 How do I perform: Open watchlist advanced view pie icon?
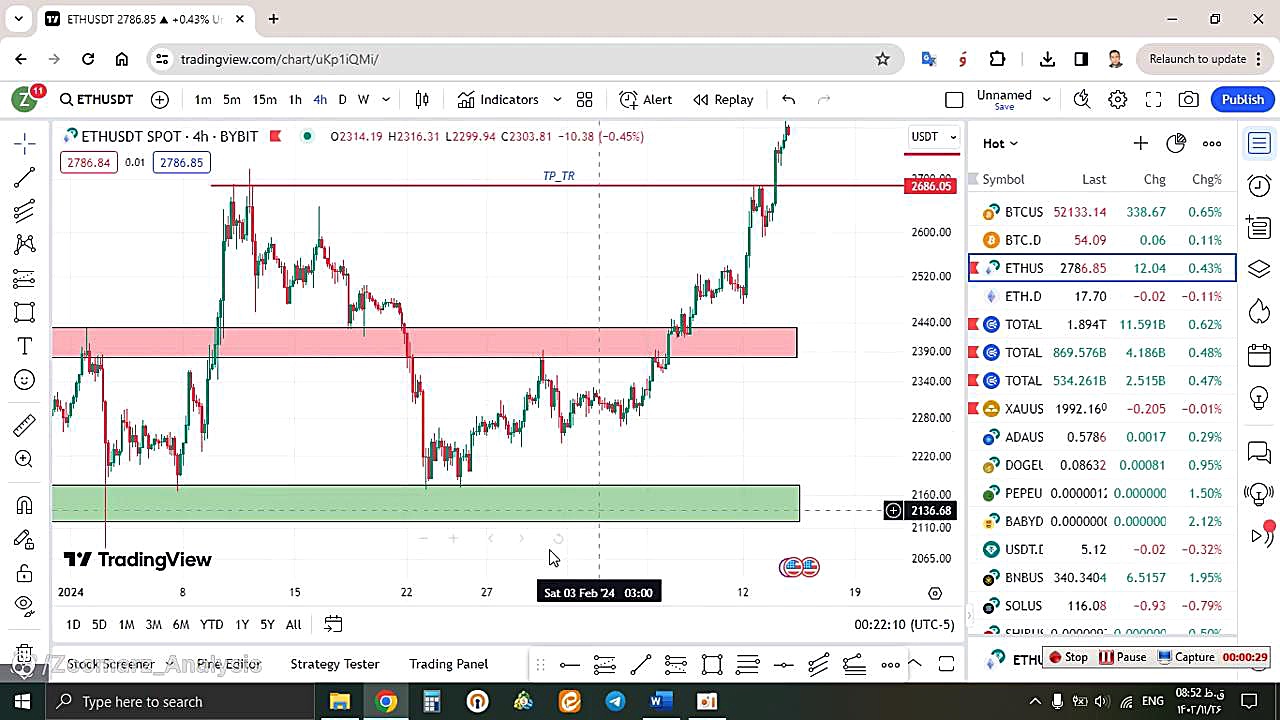(x=1176, y=143)
